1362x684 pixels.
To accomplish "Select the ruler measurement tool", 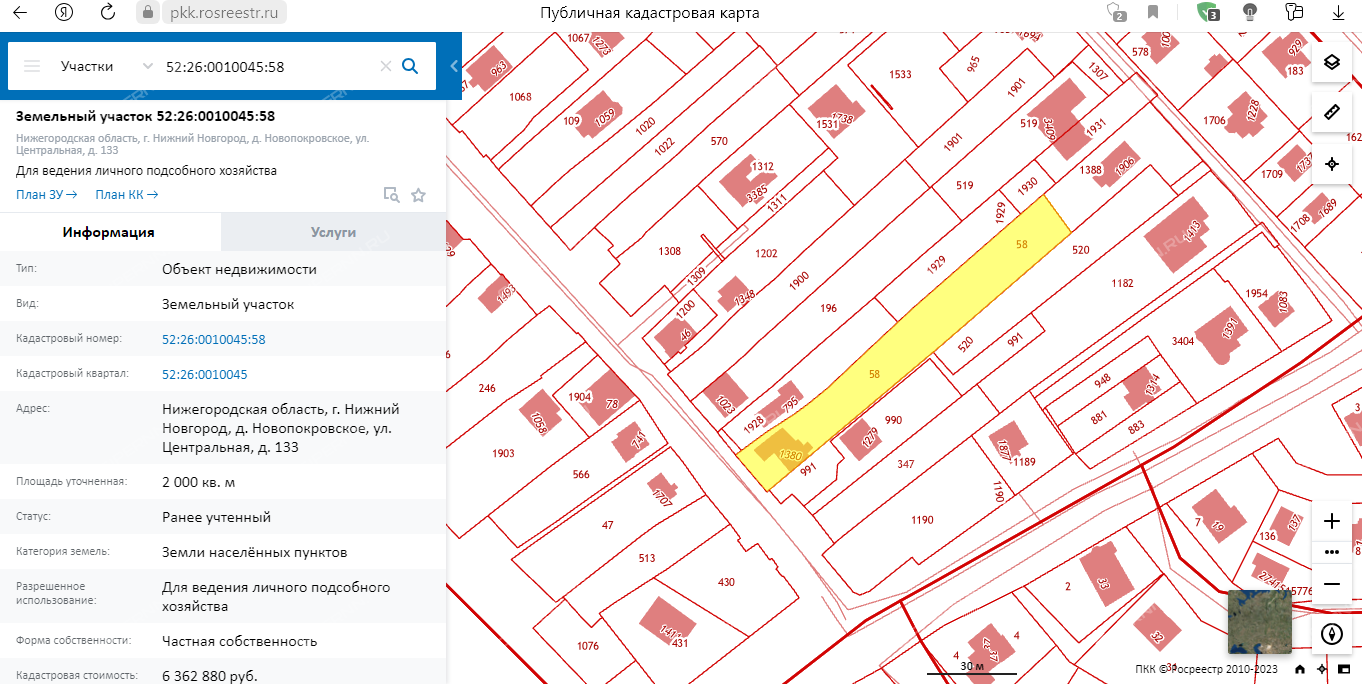I will [1331, 111].
